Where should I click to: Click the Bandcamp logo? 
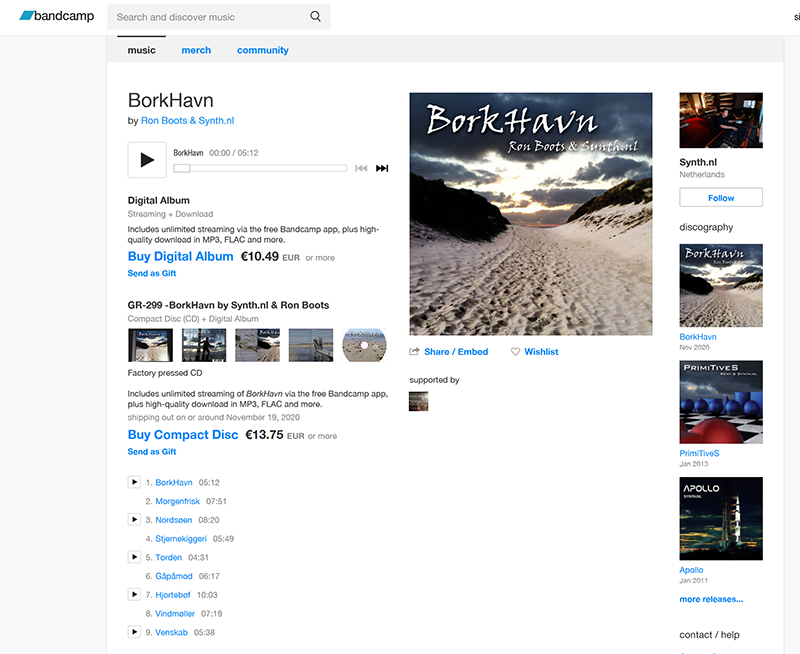[x=57, y=16]
